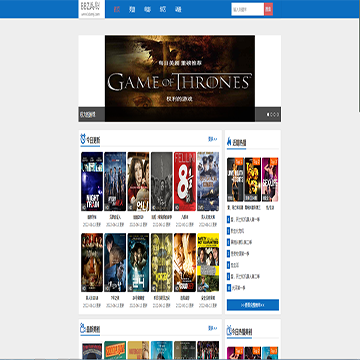Image resolution: width=360 pixels, height=360 pixels.
Task: Open the poster with two police officers
Action: [208, 181]
